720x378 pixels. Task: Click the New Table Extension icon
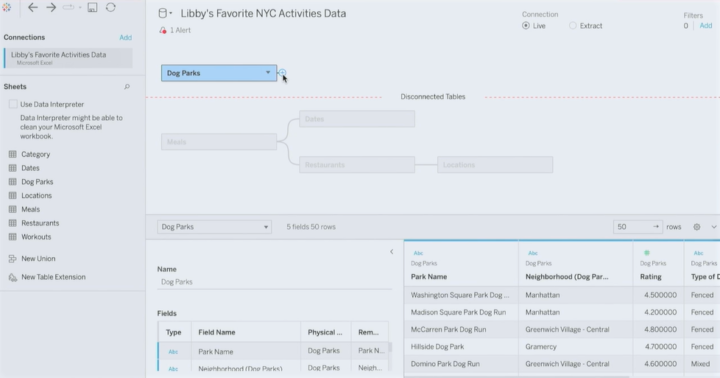tap(12, 277)
